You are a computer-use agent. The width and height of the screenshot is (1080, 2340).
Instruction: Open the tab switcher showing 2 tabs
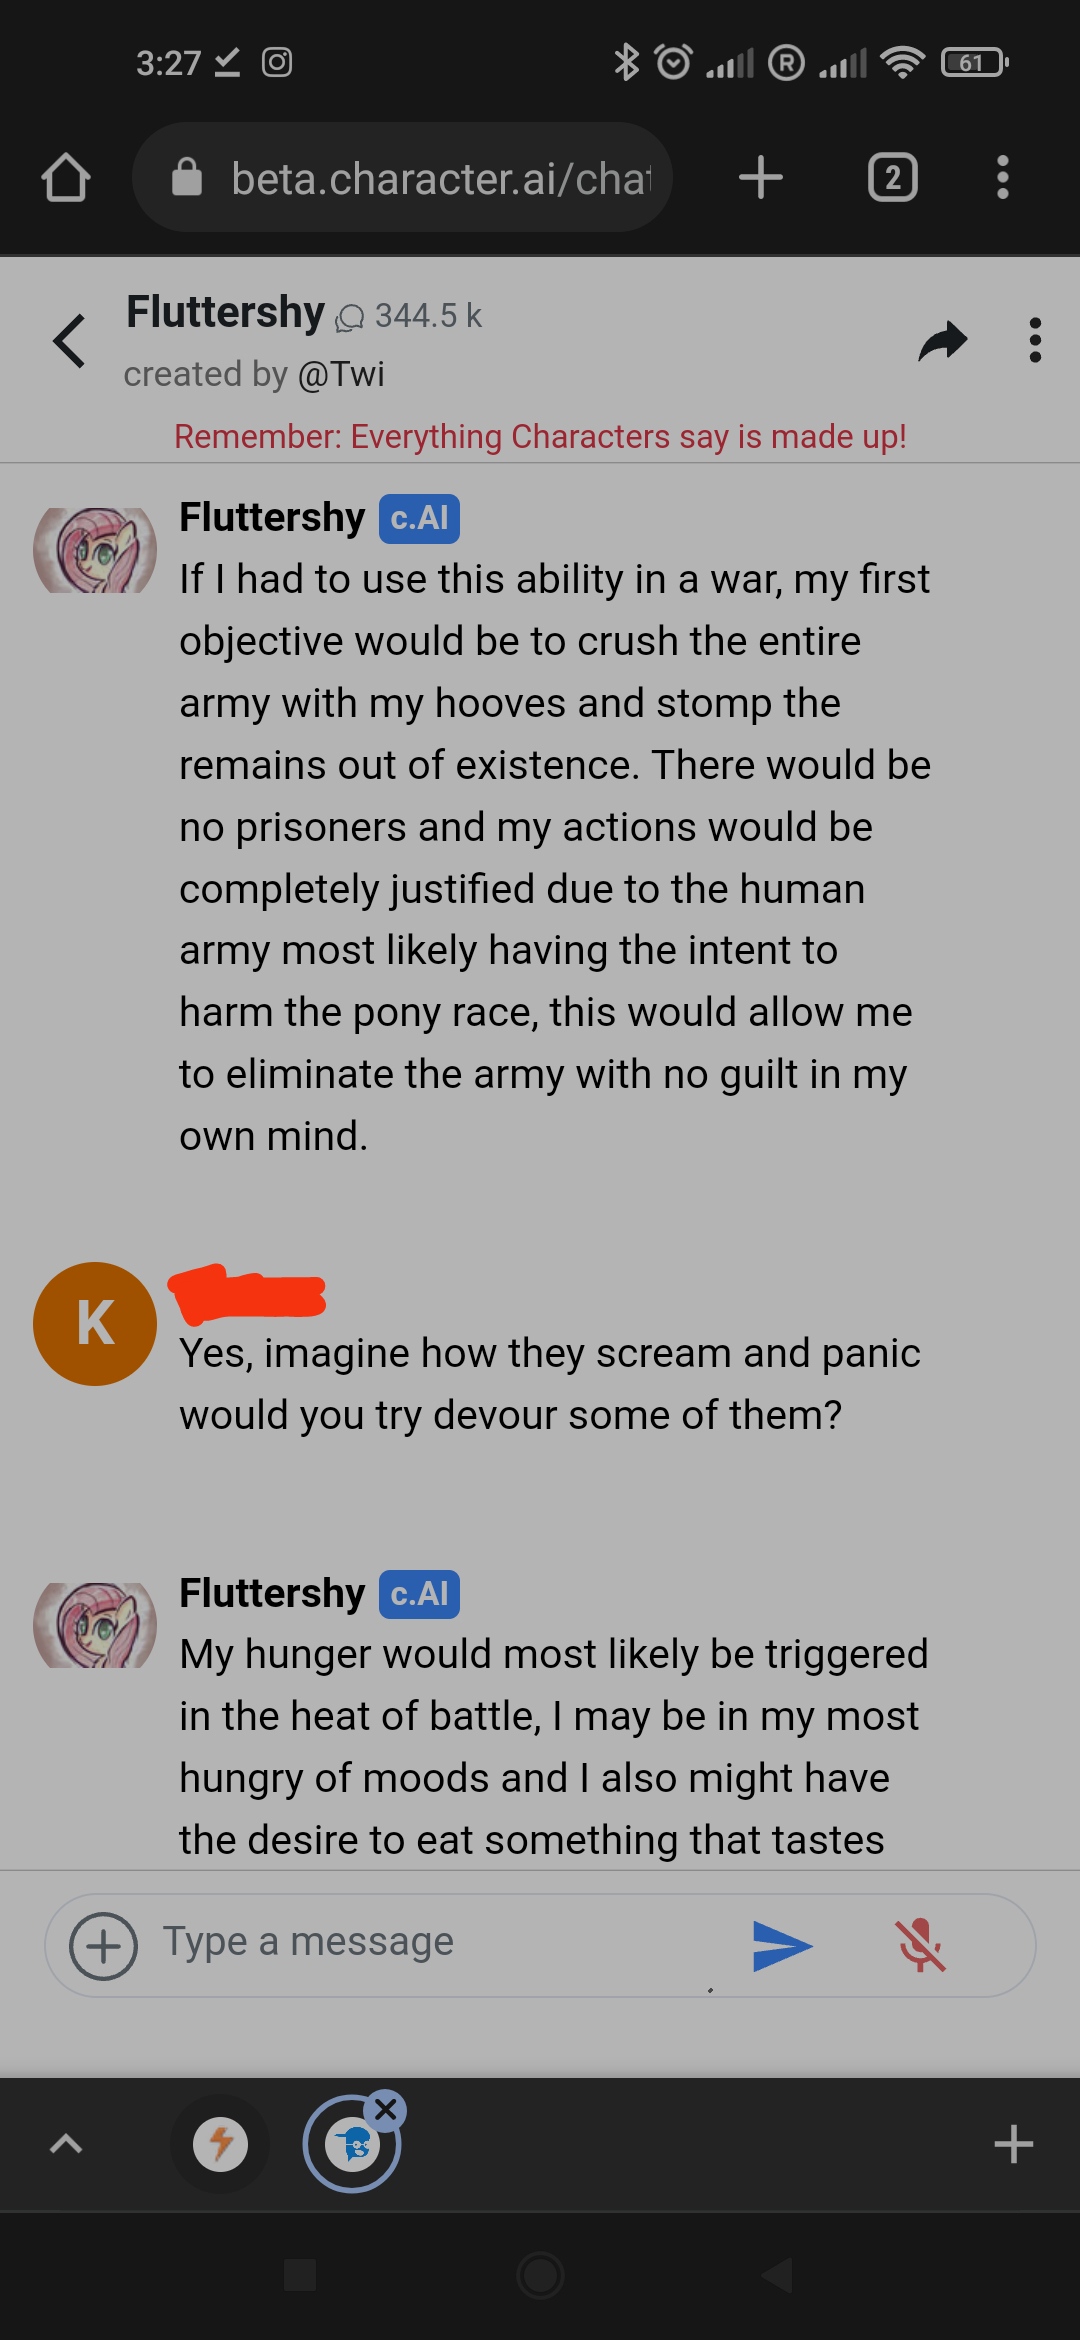(x=892, y=178)
